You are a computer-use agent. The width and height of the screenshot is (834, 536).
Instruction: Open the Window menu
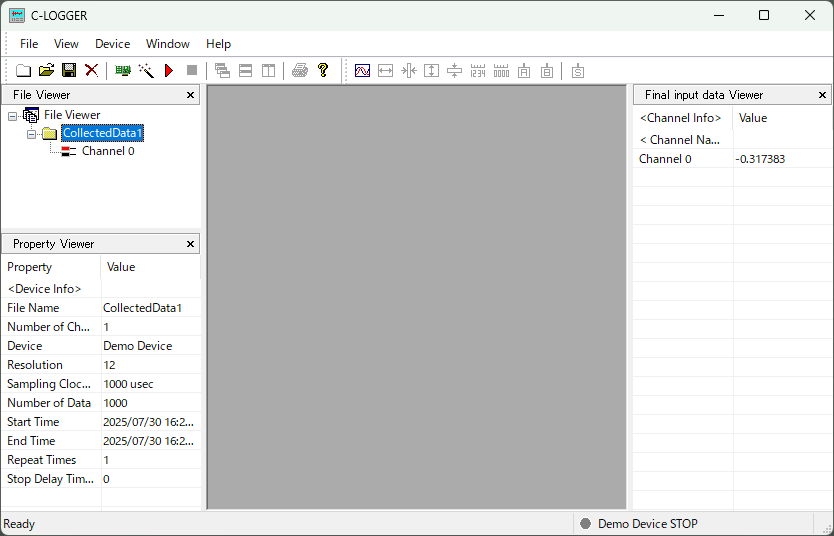(x=167, y=44)
